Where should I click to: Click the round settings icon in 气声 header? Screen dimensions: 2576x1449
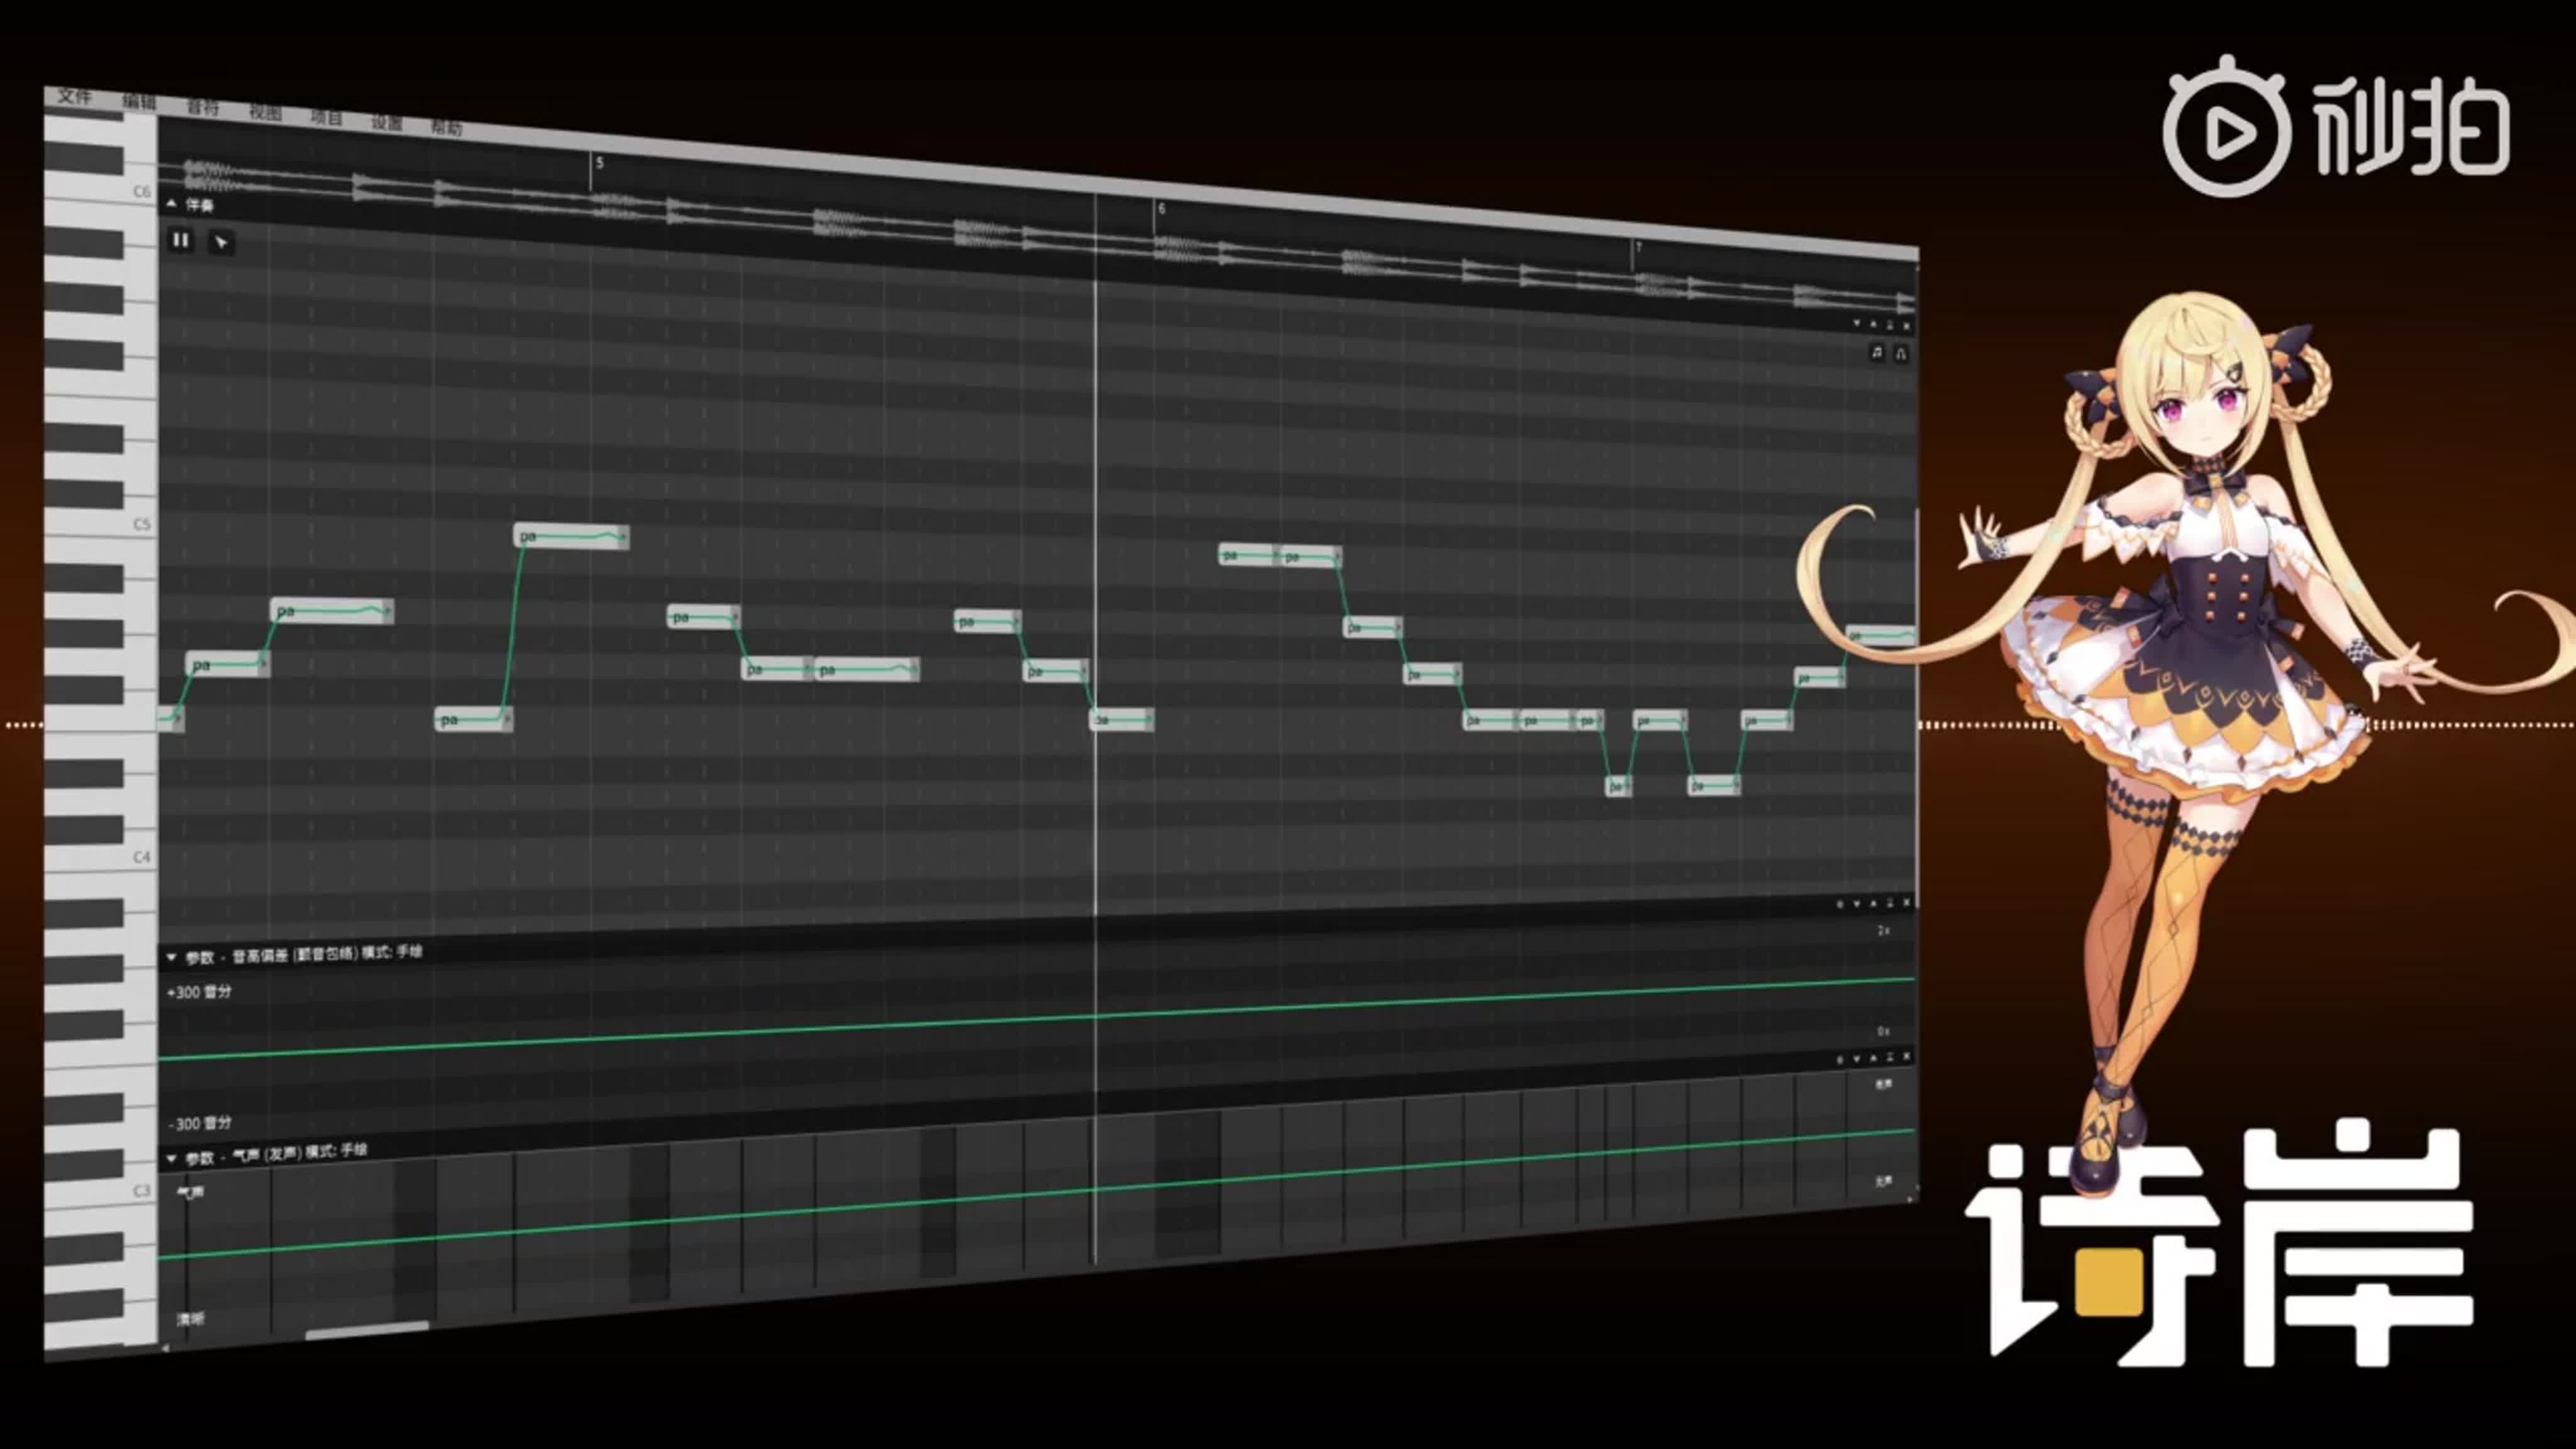1839,1059
